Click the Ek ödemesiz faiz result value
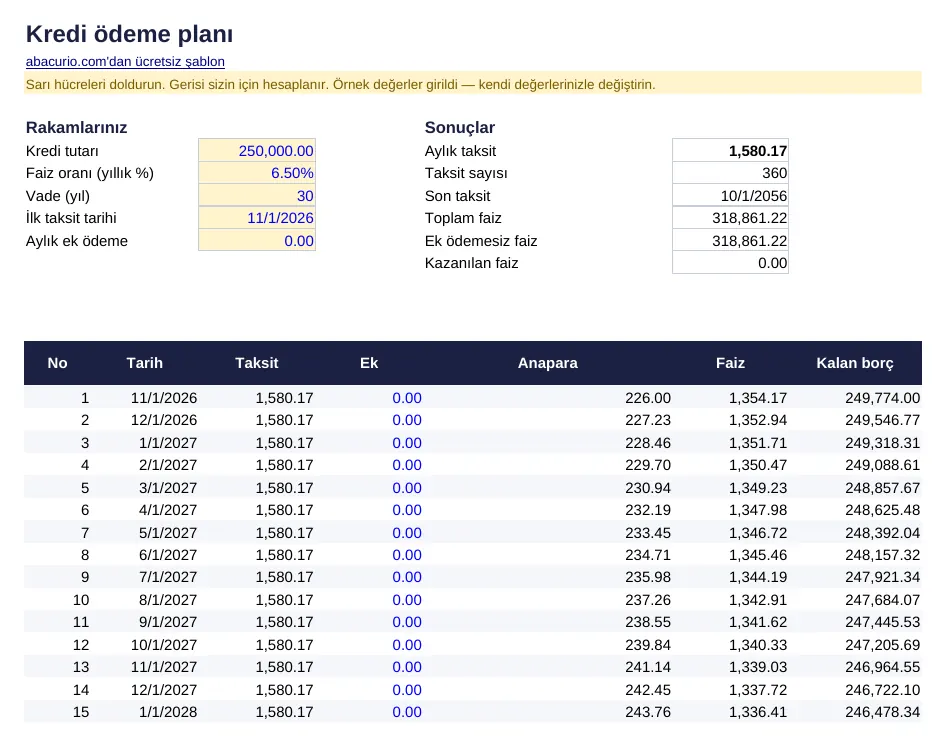 tap(731, 241)
